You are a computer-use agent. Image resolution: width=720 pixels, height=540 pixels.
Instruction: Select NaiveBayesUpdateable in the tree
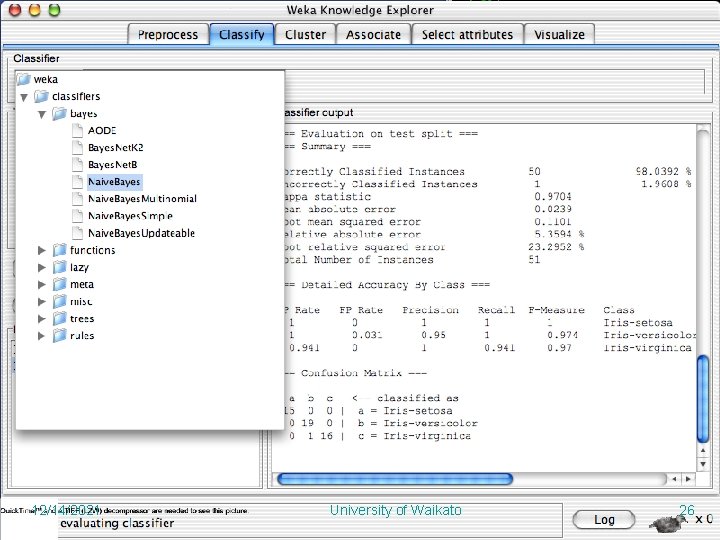click(141, 233)
